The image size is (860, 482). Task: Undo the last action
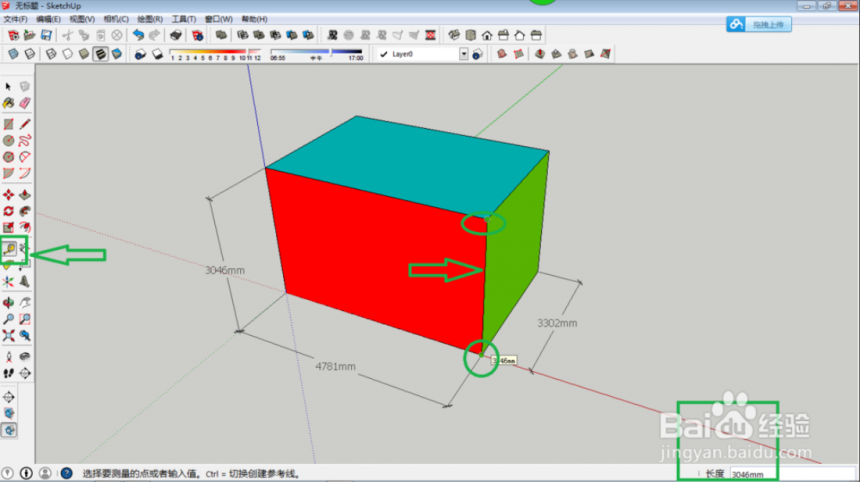click(138, 36)
